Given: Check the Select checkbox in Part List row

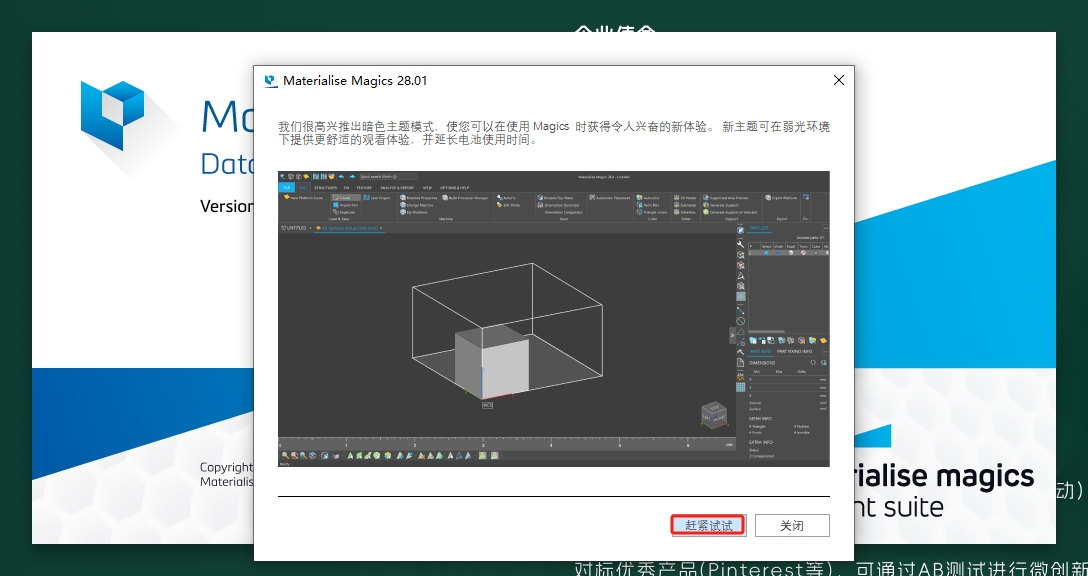Looking at the screenshot, I should coord(766,252).
